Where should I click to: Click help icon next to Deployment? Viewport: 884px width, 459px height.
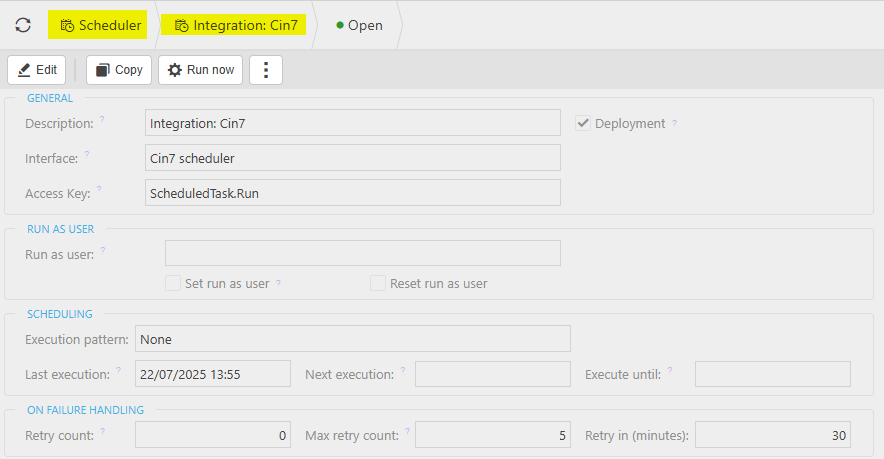[x=674, y=123]
